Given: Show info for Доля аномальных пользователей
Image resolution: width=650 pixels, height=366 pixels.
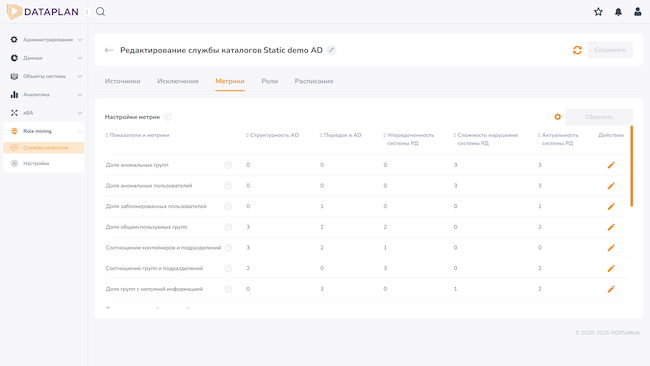Looking at the screenshot, I should [x=228, y=186].
